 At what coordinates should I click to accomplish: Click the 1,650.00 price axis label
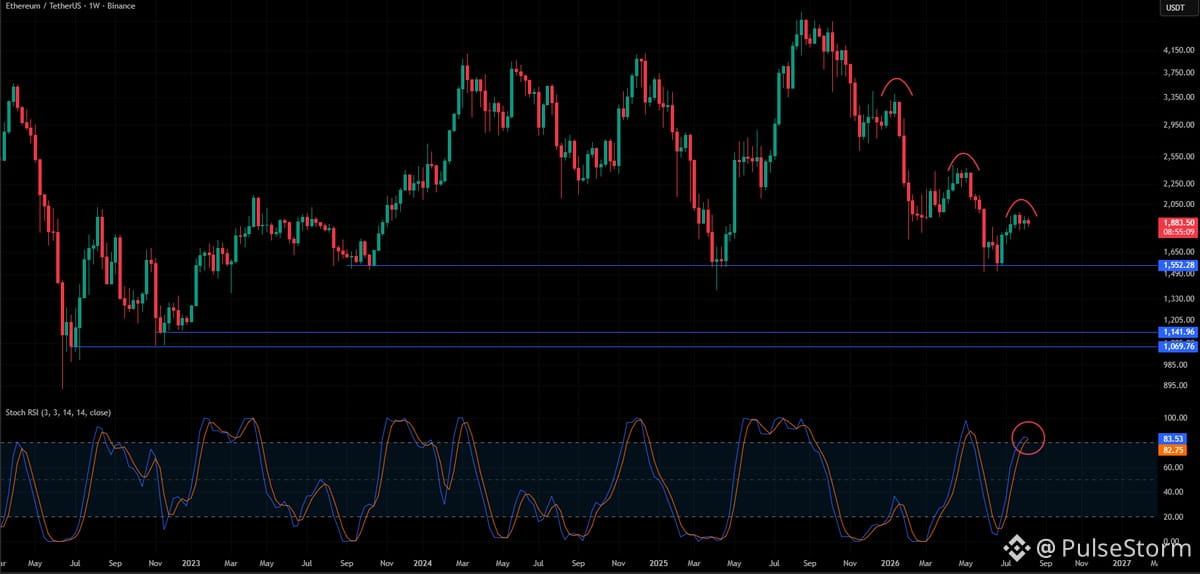coord(1178,252)
